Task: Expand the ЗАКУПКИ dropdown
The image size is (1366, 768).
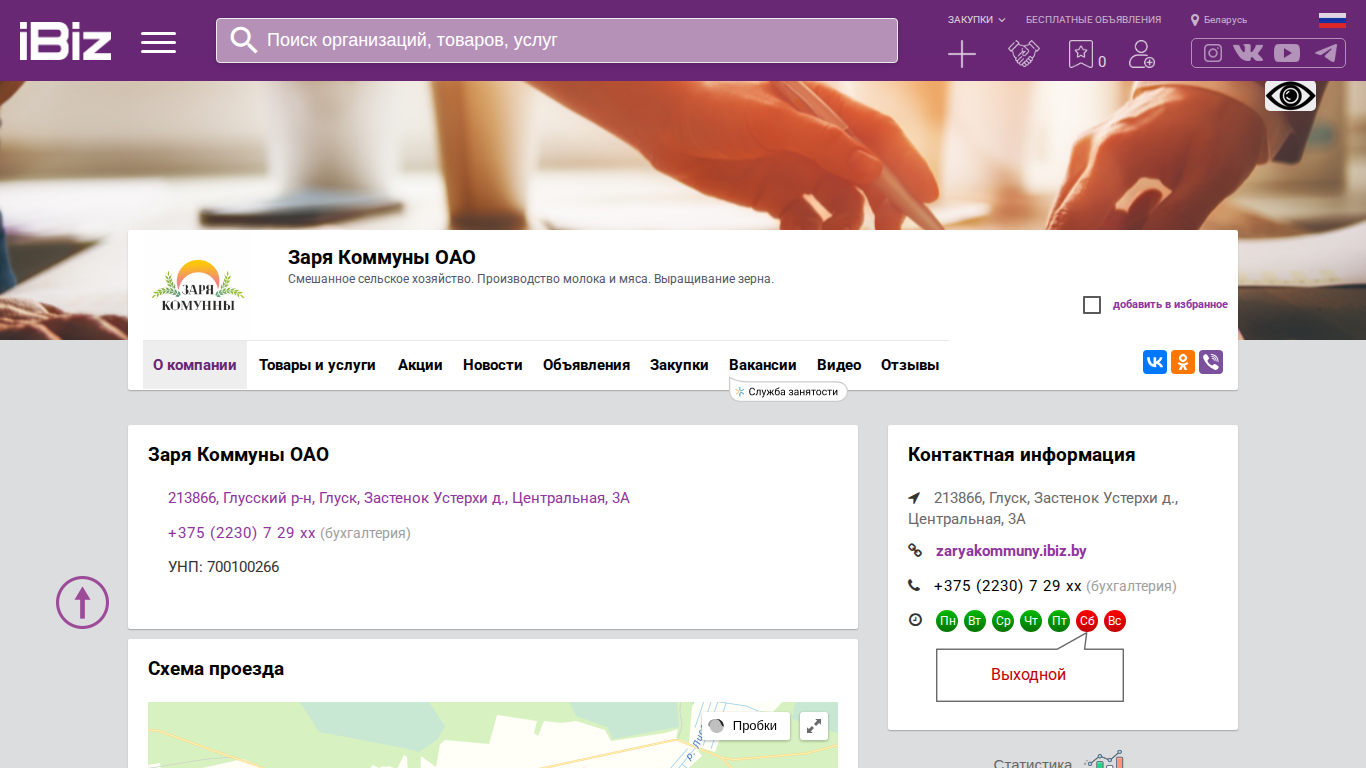Action: point(976,20)
